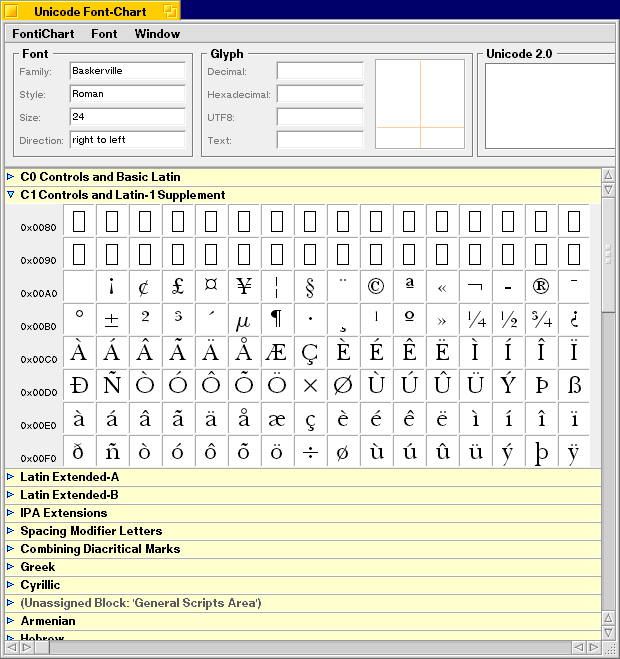Select the currency sign glyph ¤

click(x=211, y=286)
